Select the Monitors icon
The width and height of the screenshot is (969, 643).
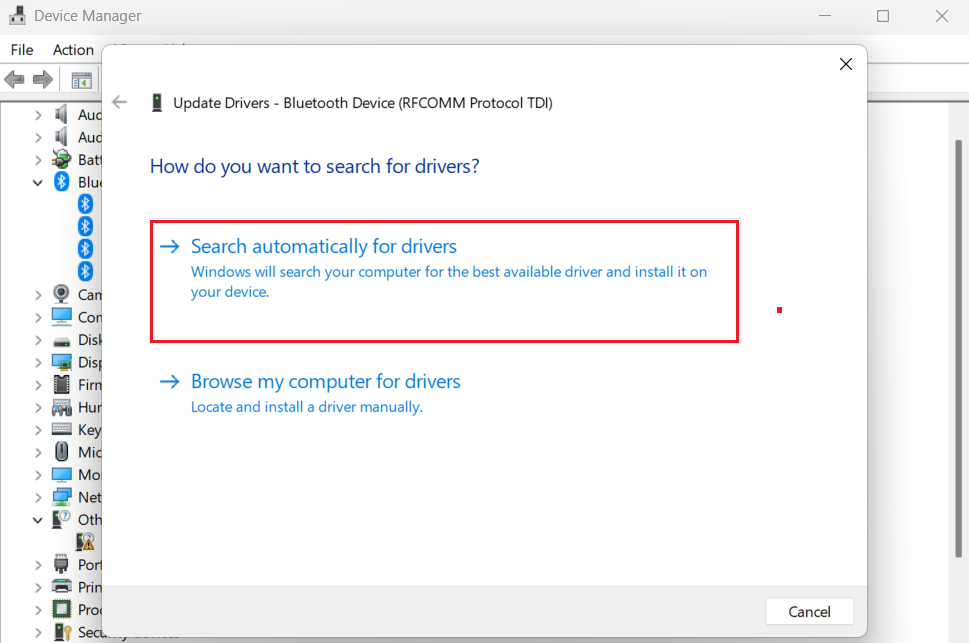61,474
